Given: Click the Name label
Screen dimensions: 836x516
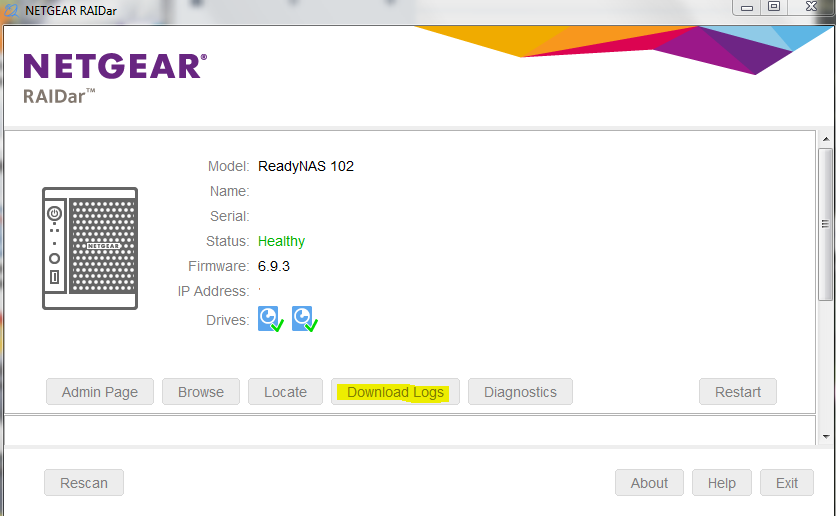Looking at the screenshot, I should (229, 191).
